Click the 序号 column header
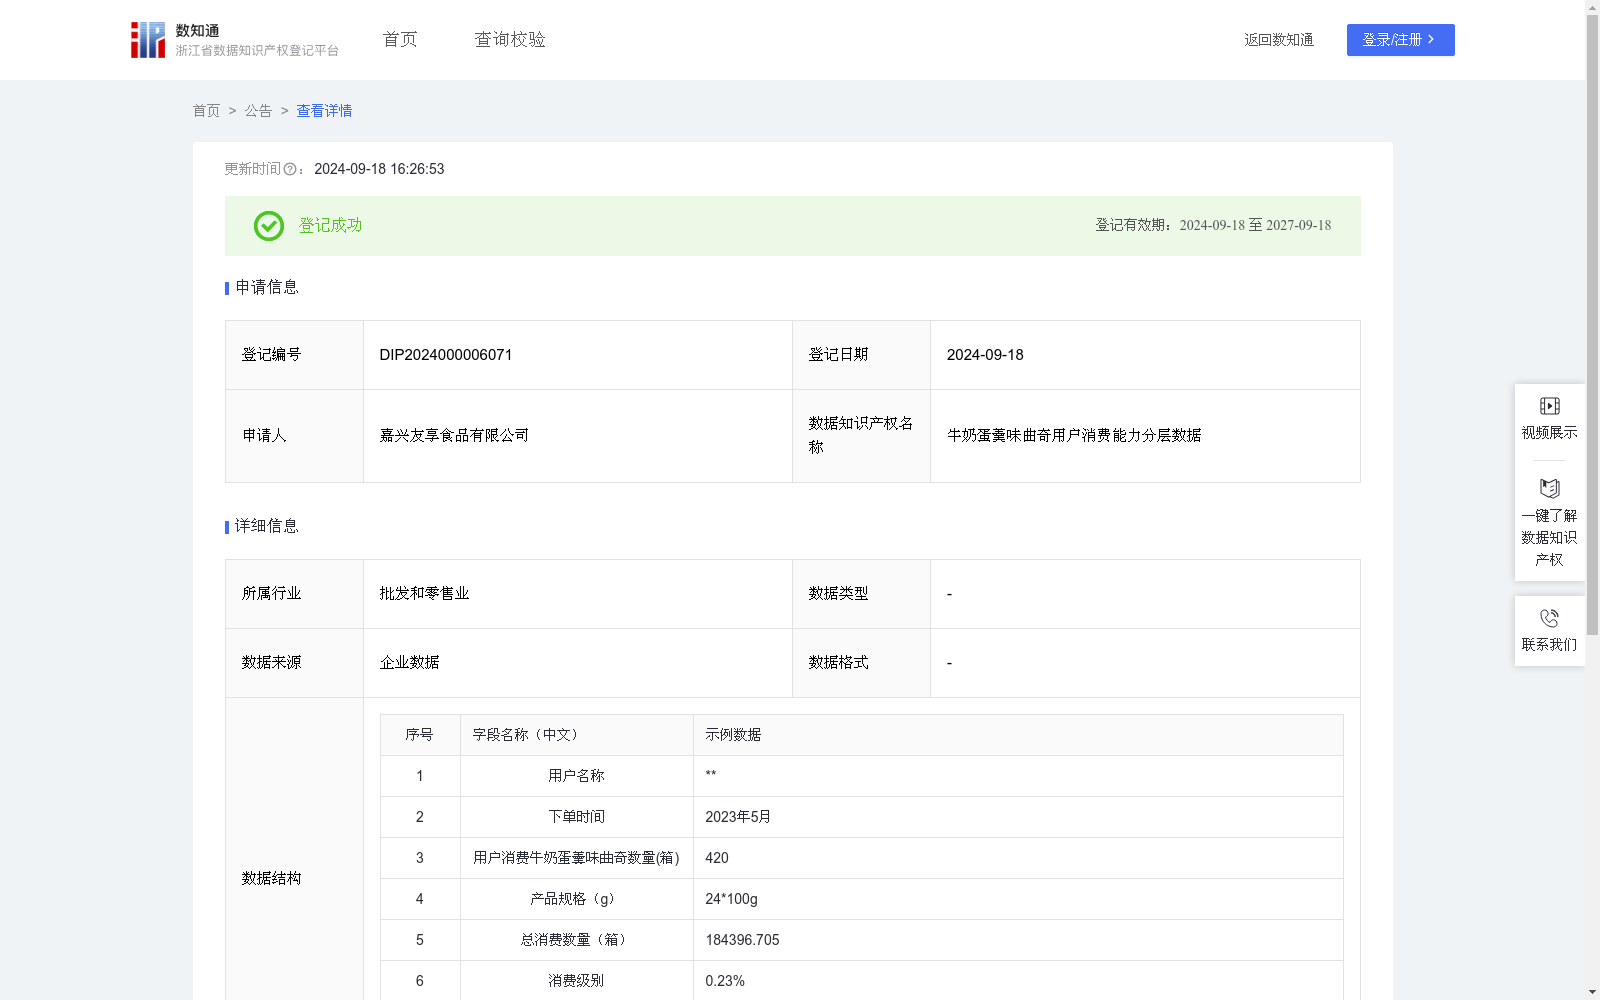This screenshot has height=1000, width=1600. pos(419,735)
